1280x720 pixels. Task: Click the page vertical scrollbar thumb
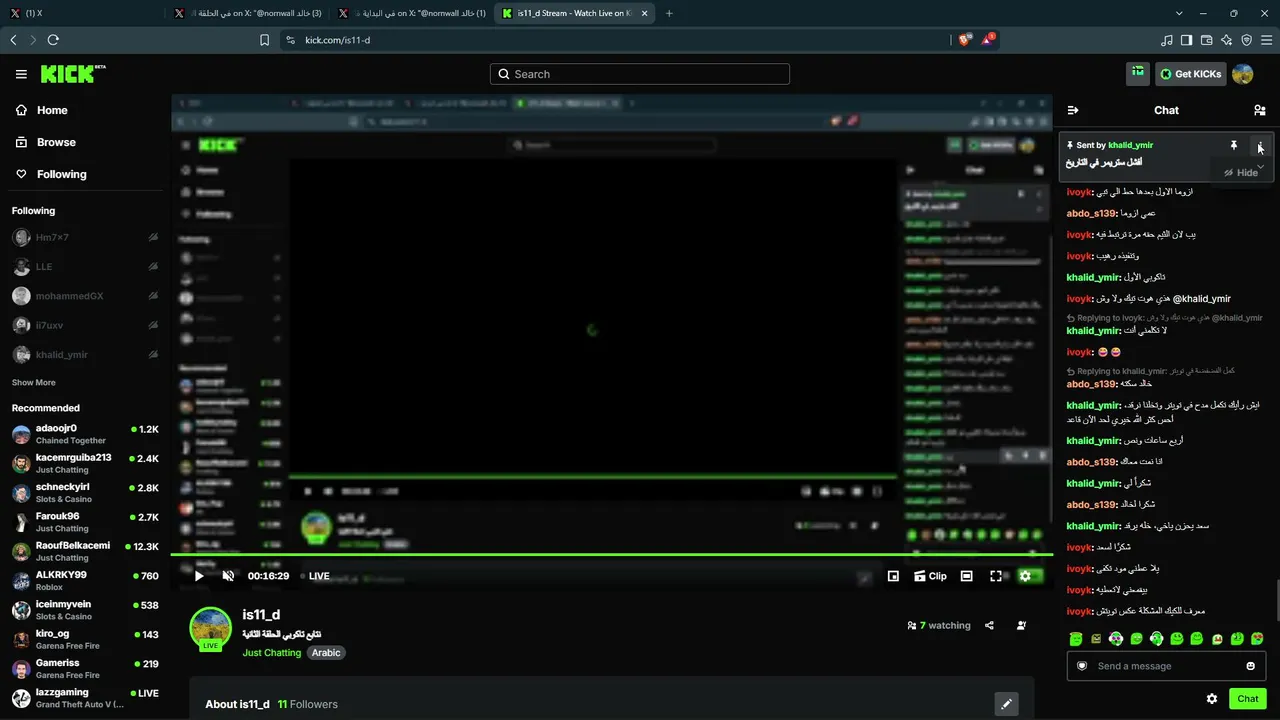click(1276, 598)
